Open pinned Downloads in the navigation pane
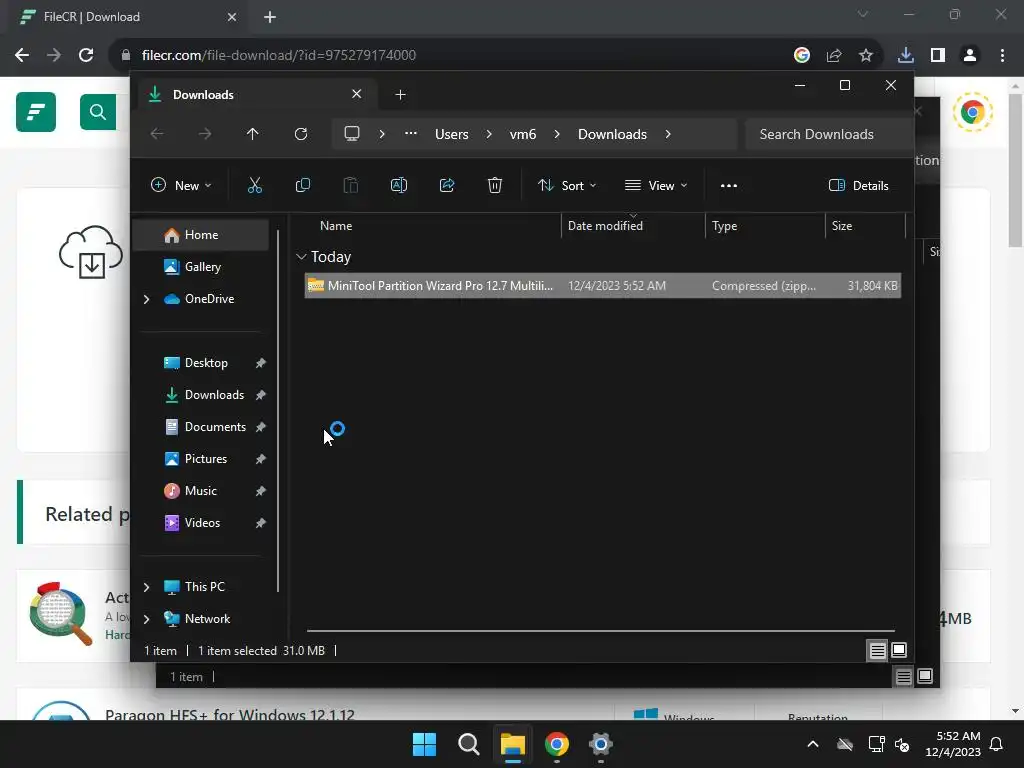The height and width of the screenshot is (768, 1024). 214,394
